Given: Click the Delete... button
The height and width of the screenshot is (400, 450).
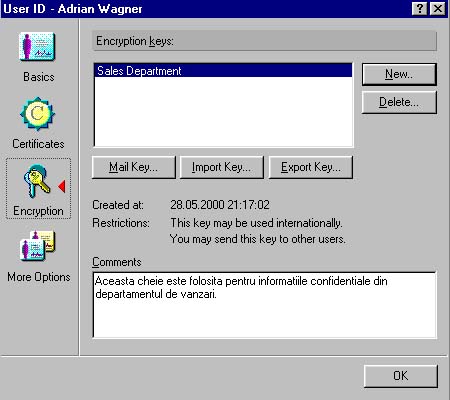Looking at the screenshot, I should pos(399,102).
